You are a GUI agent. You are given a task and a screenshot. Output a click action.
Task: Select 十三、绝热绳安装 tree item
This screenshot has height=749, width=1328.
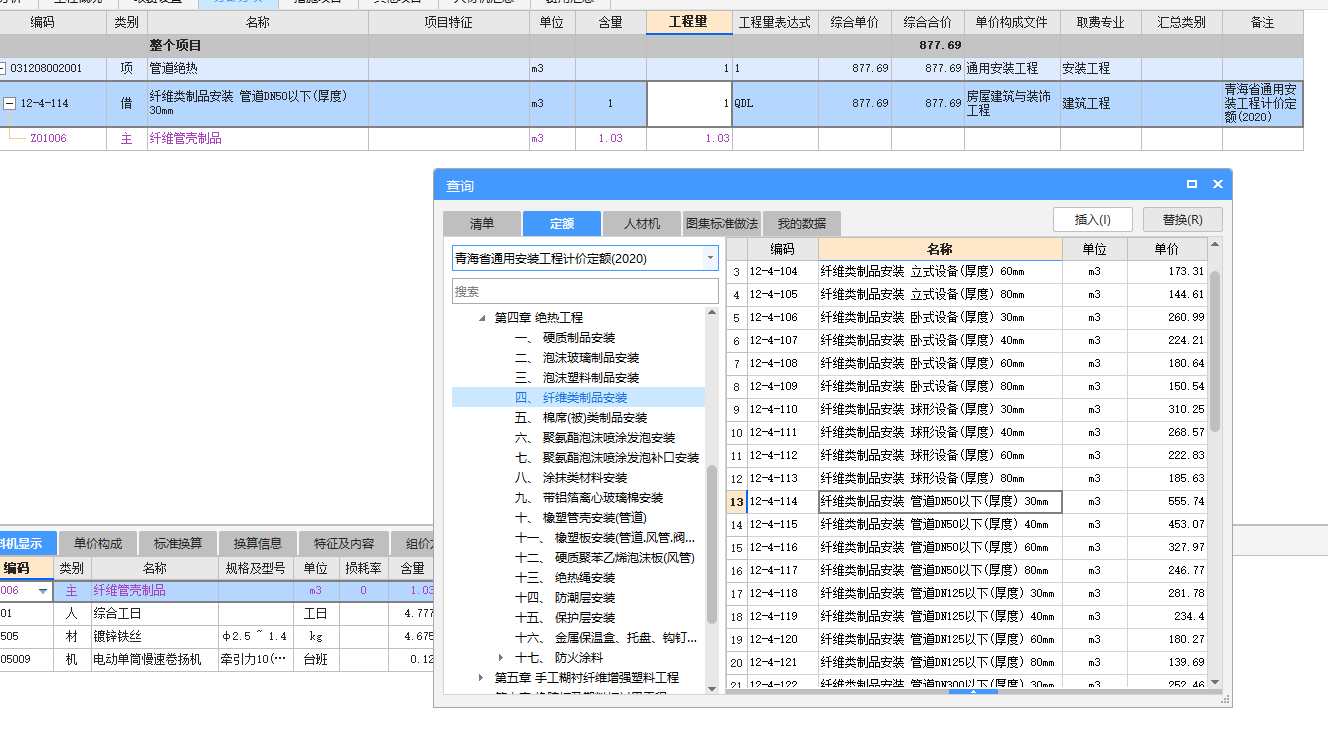565,578
